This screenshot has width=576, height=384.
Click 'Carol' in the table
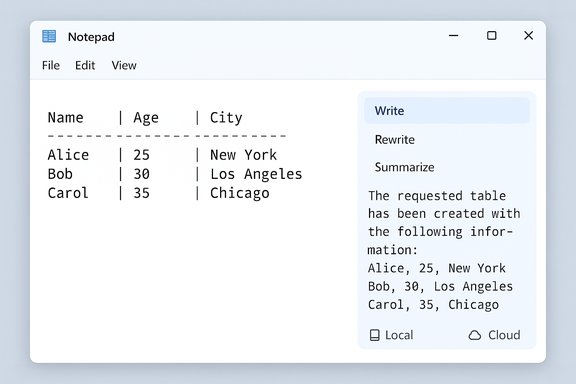point(68,193)
